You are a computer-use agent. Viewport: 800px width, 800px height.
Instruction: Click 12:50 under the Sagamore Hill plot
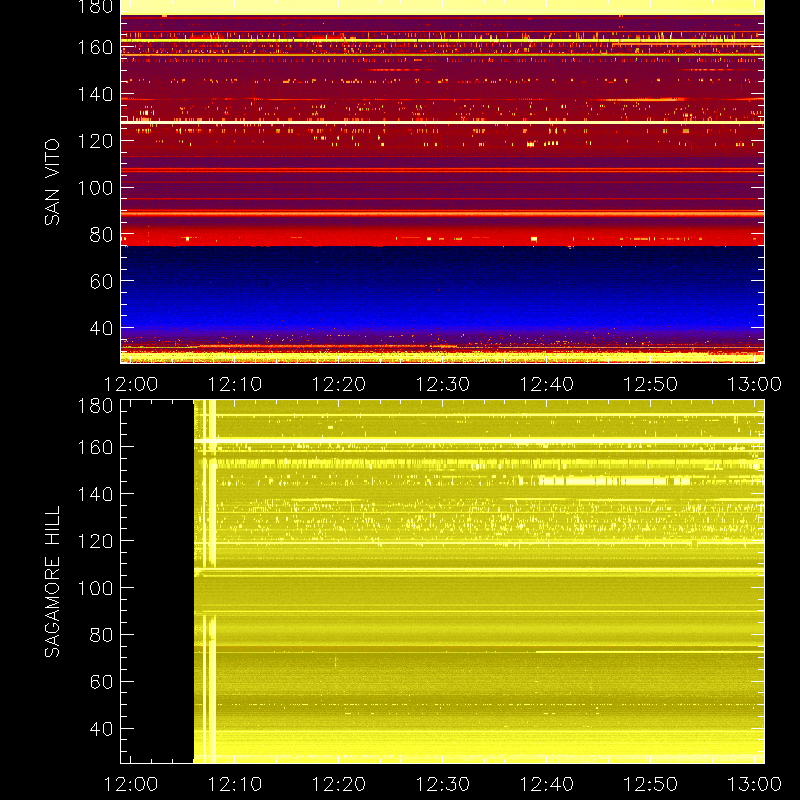[x=651, y=784]
